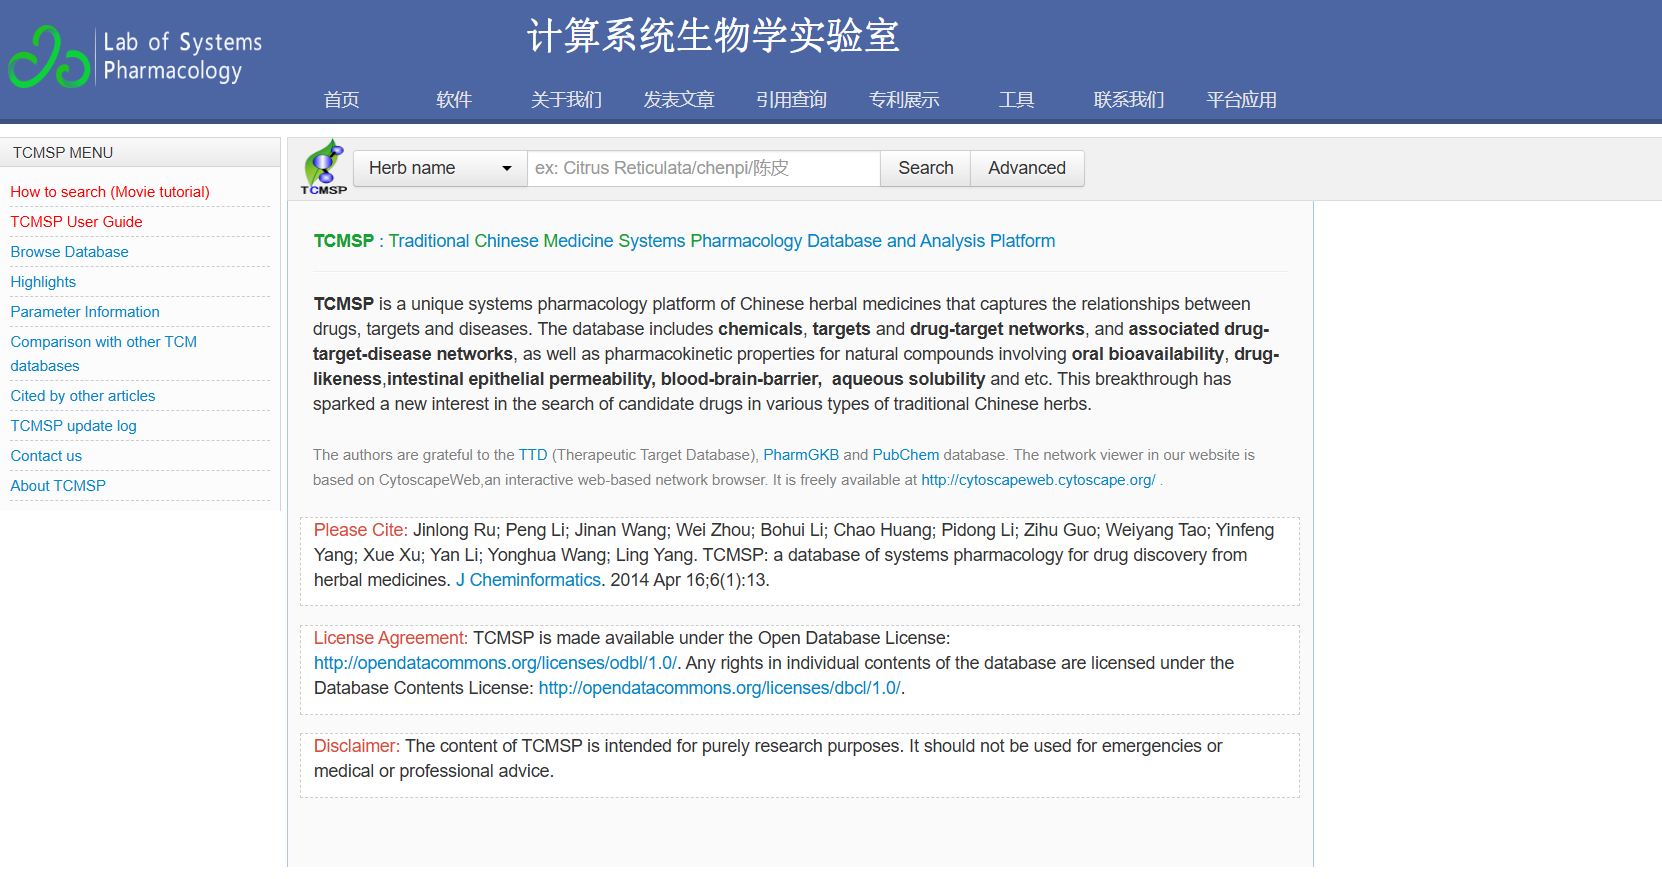Image resolution: width=1662 pixels, height=879 pixels.
Task: Follow the PharmGKB link
Action: [801, 455]
